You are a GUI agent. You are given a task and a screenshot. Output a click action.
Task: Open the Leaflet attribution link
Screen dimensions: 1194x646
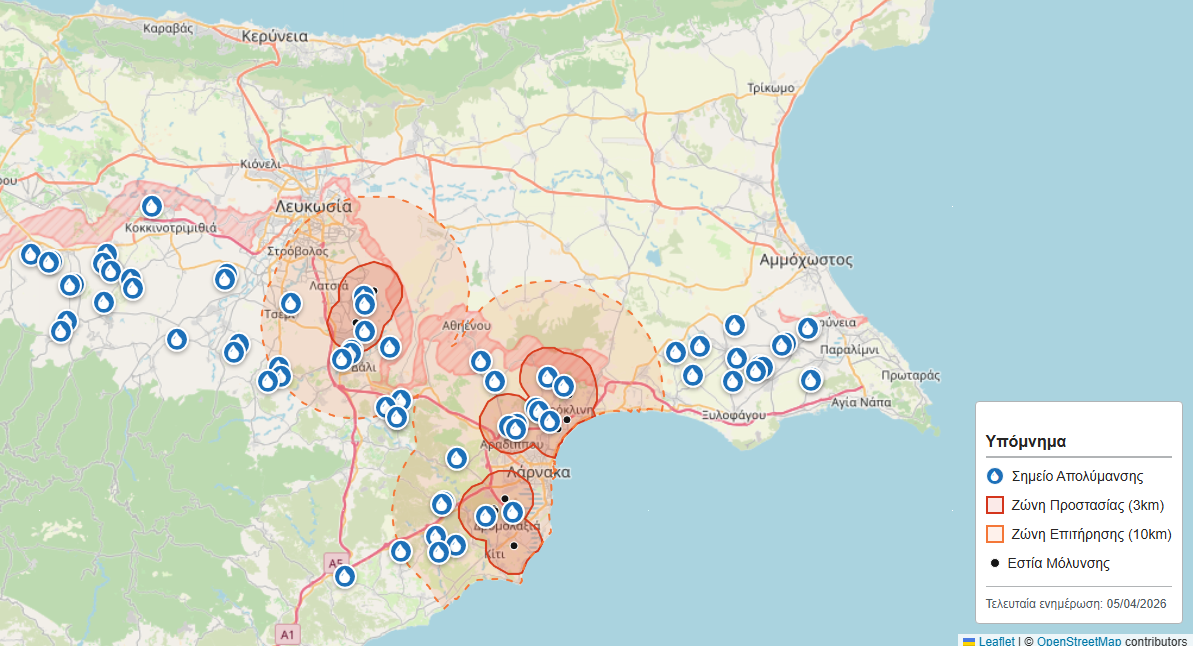pyautogui.click(x=996, y=641)
